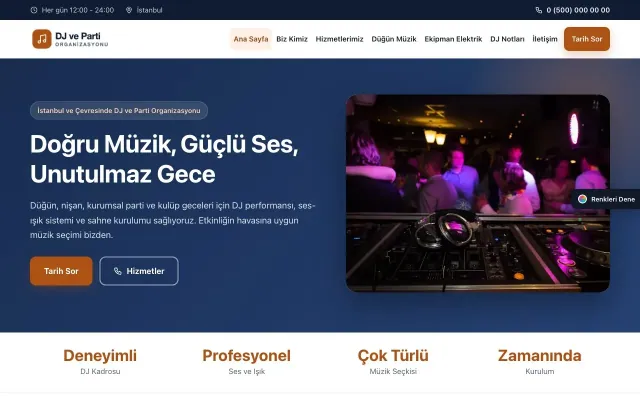The image size is (640, 400).
Task: Click the 'Zamanında' stat heading
Action: coord(540,356)
